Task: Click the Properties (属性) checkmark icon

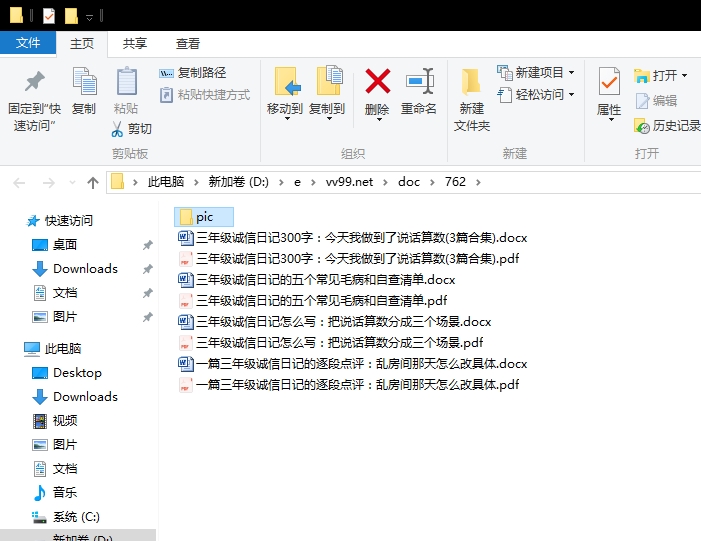Action: [x=609, y=82]
